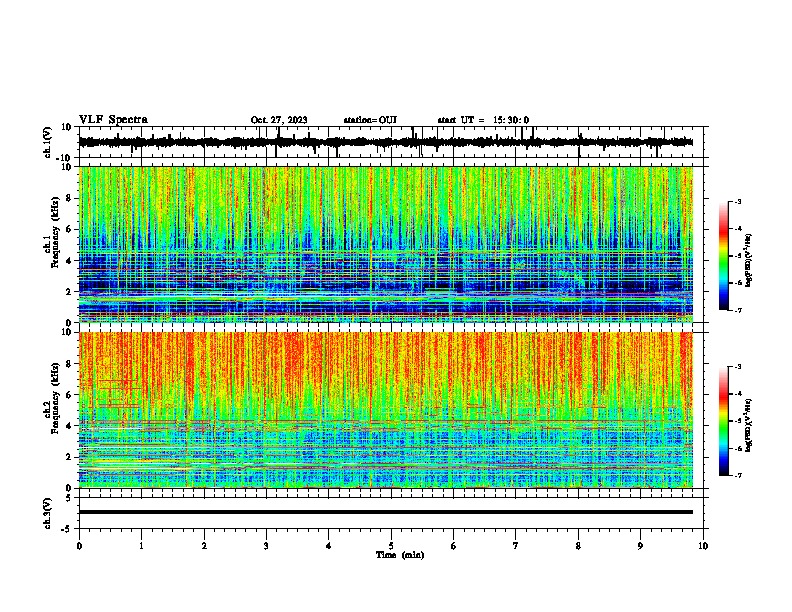Click Time axis tick label "1"
Screen dimensions: 792x612
141,546
